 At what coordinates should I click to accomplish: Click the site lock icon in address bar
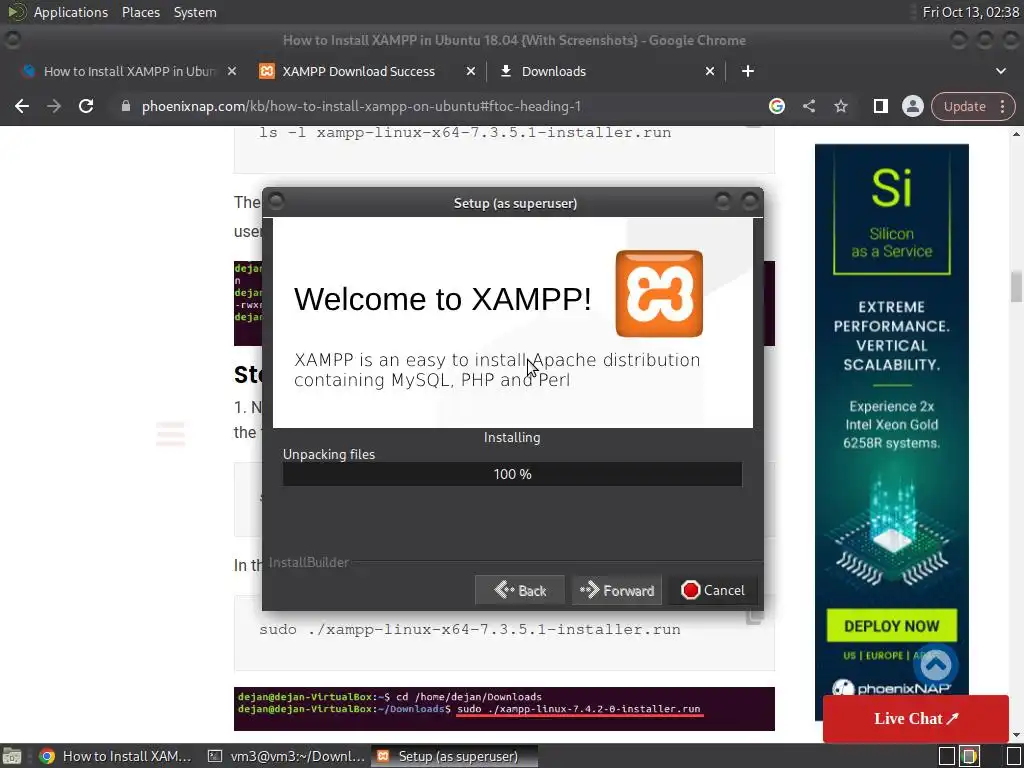pyautogui.click(x=126, y=106)
